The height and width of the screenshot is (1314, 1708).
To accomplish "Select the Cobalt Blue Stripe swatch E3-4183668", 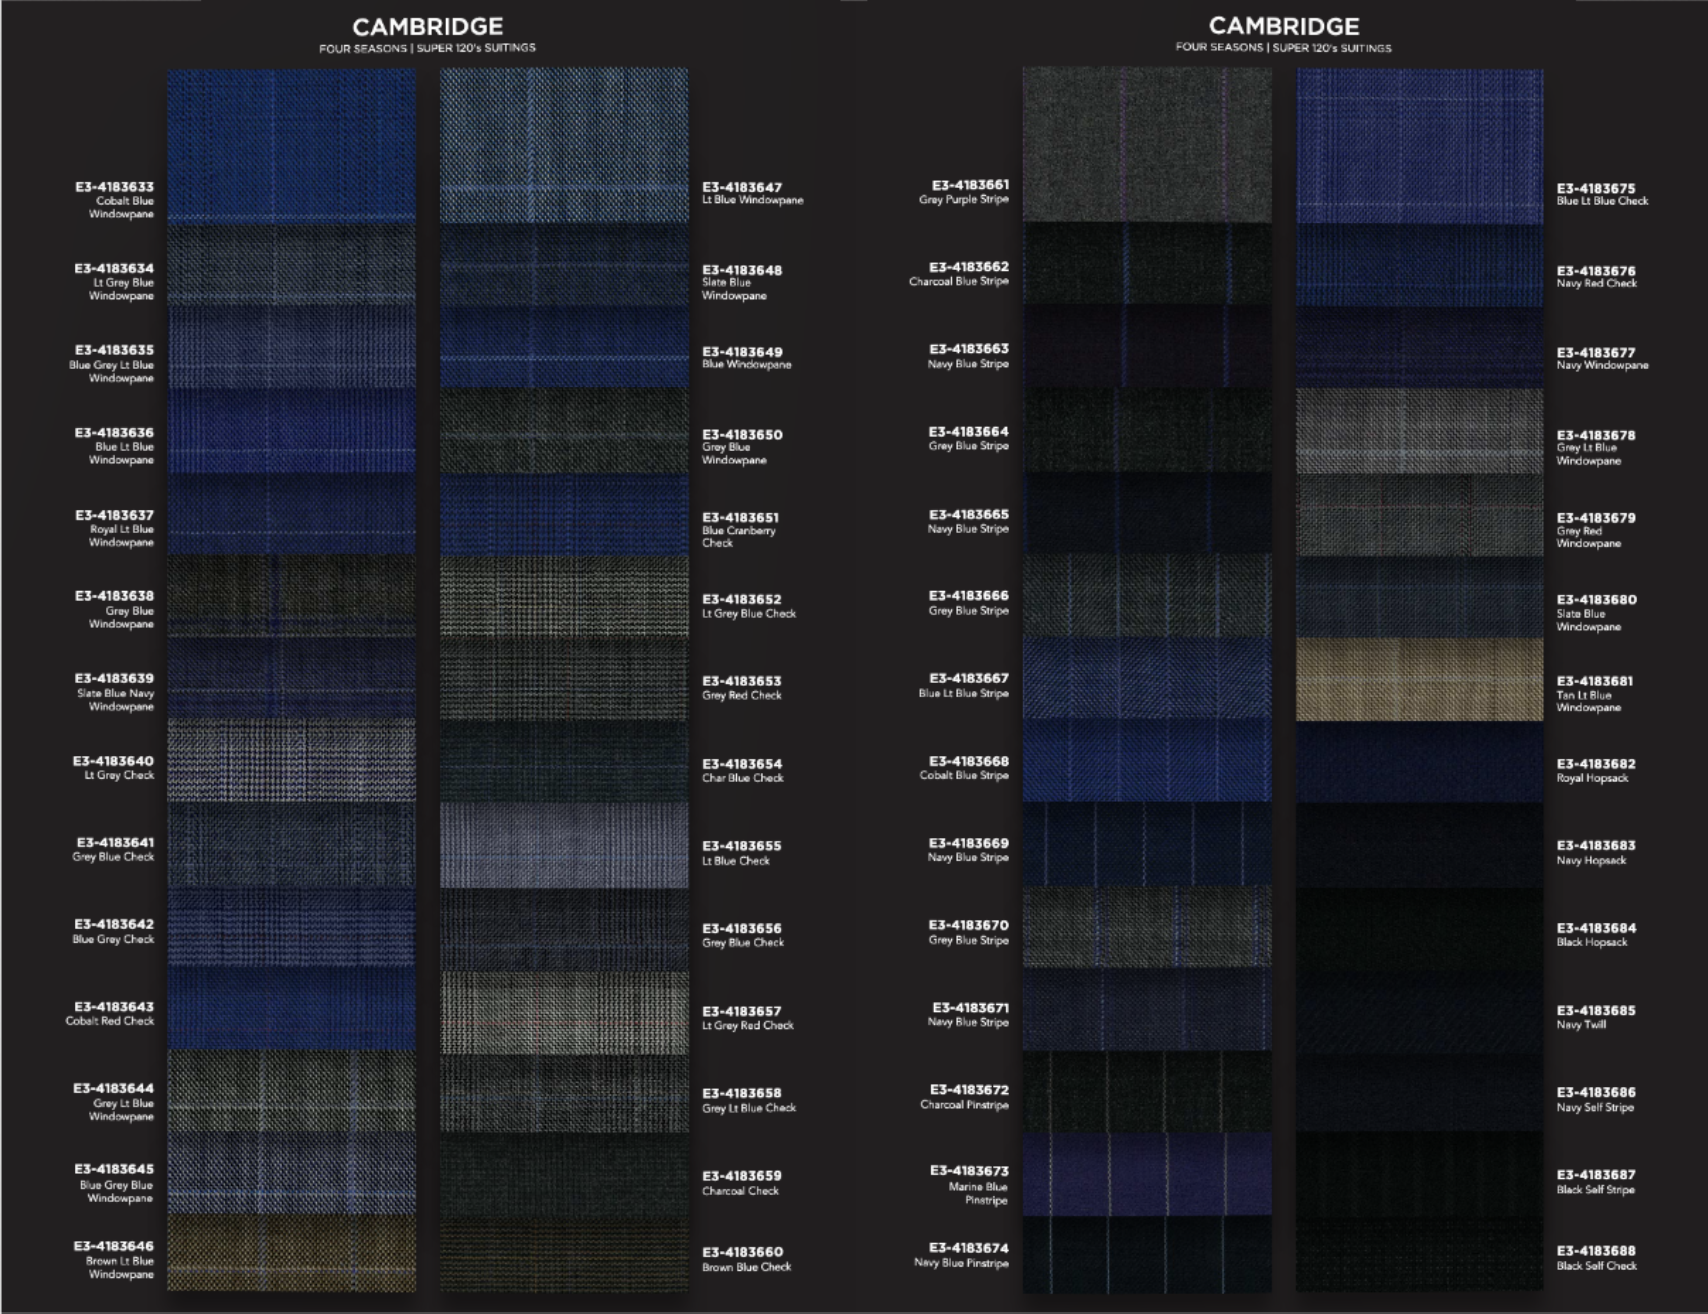I will 1147,761.
